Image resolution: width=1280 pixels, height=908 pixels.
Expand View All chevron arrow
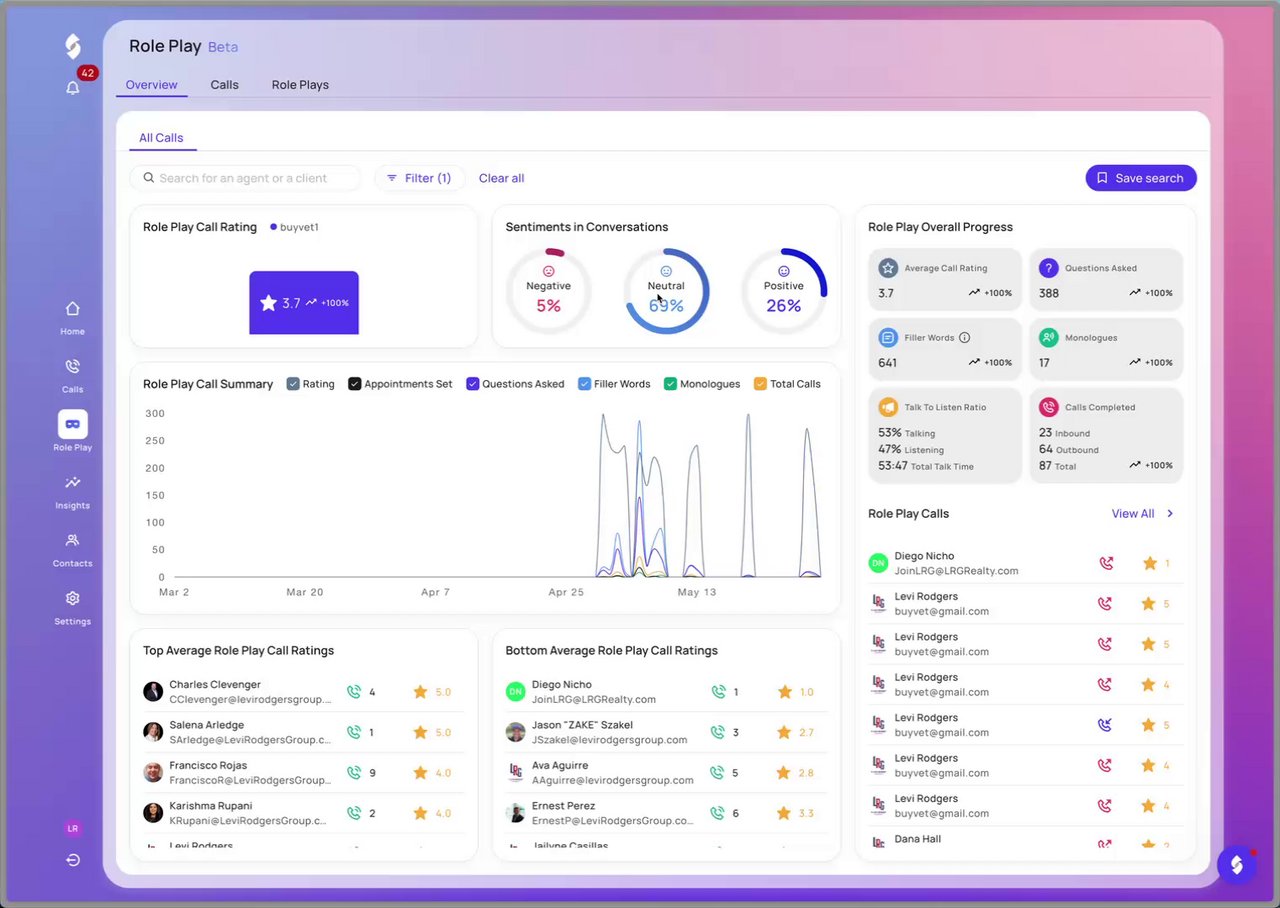tap(1170, 513)
